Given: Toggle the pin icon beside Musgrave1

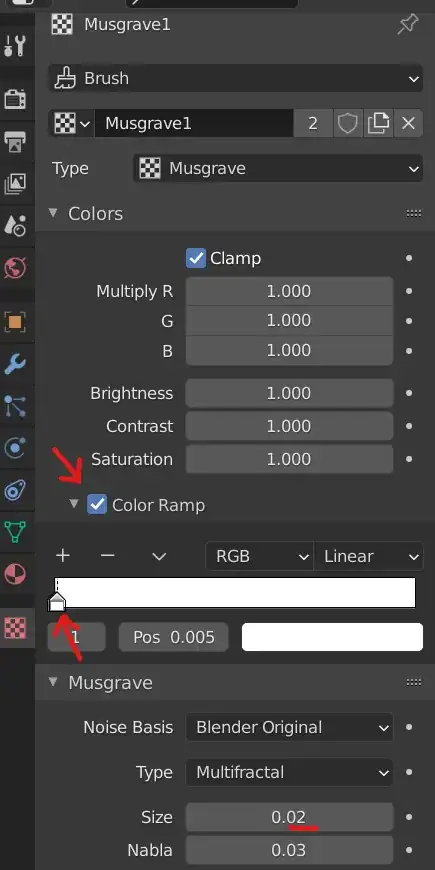Looking at the screenshot, I should click(408, 25).
